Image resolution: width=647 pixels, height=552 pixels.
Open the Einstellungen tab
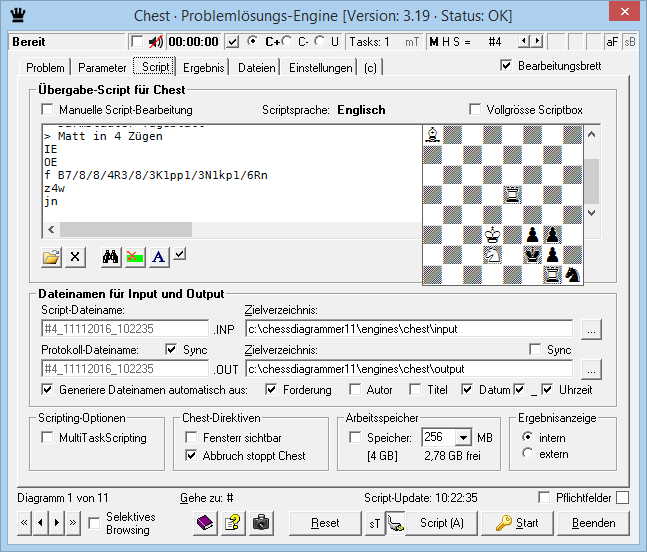click(321, 67)
